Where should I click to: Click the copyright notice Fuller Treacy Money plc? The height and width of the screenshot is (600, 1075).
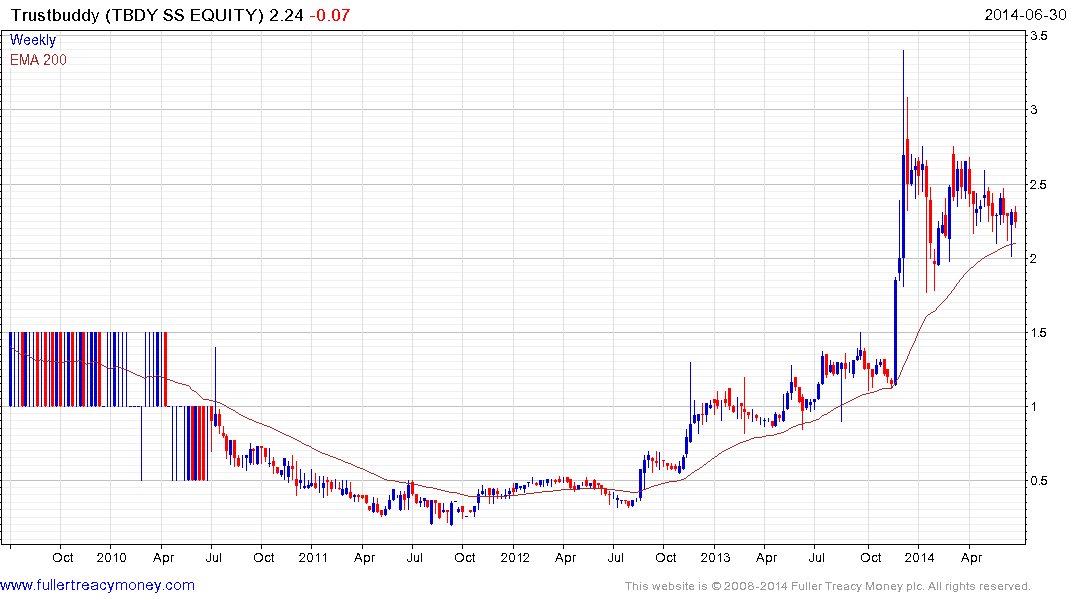(x=828, y=586)
